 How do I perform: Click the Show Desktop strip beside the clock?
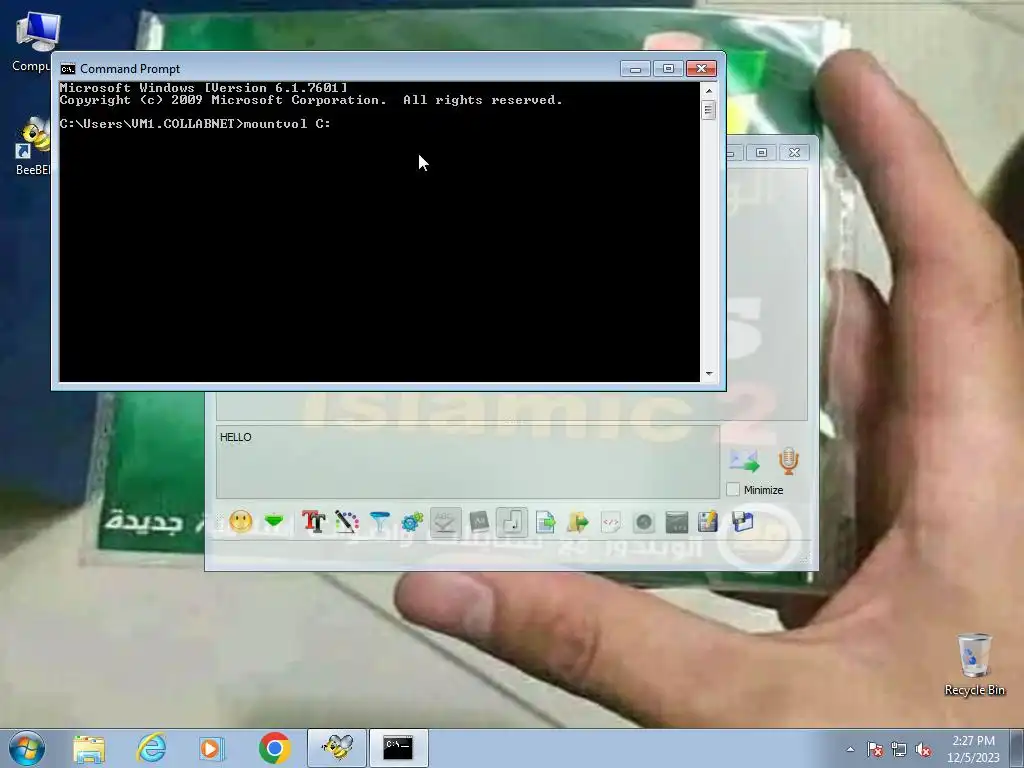click(x=1017, y=748)
